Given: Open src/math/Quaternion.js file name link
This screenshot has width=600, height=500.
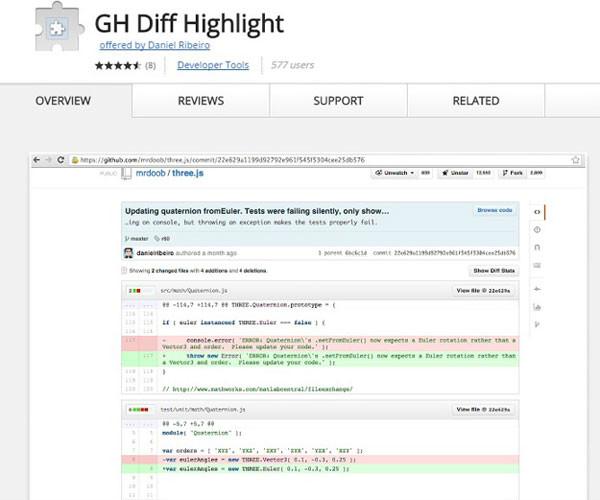Looking at the screenshot, I should coord(194,291).
